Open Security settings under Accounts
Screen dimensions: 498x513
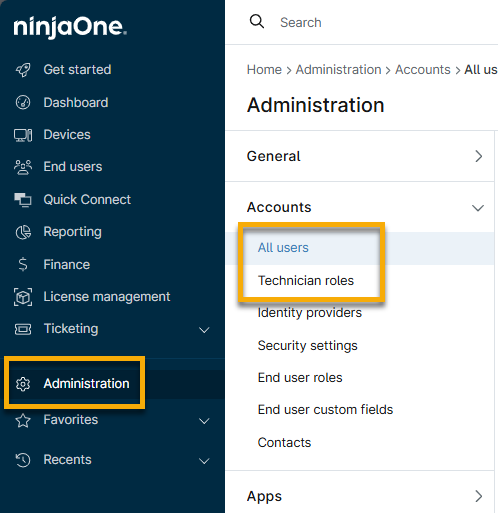pos(307,346)
